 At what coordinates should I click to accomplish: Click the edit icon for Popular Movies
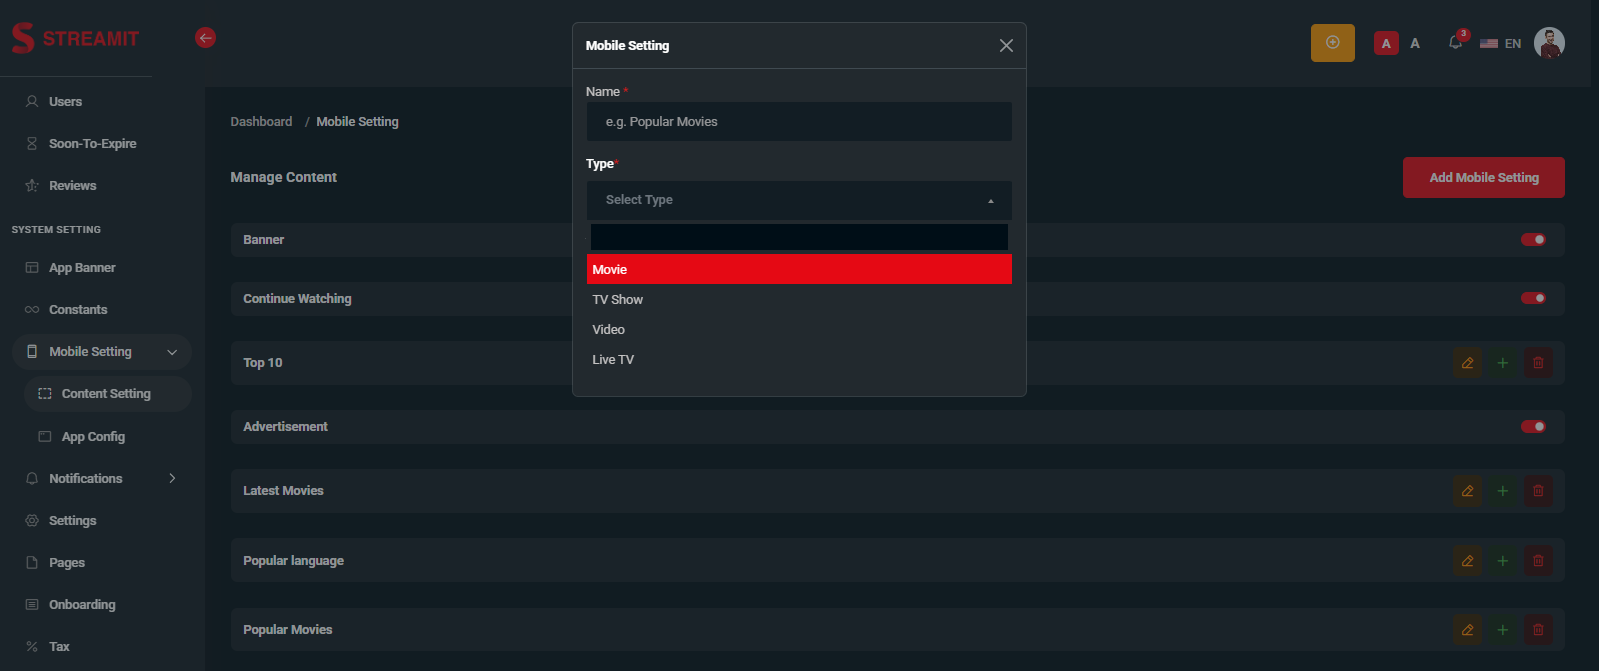tap(1467, 630)
